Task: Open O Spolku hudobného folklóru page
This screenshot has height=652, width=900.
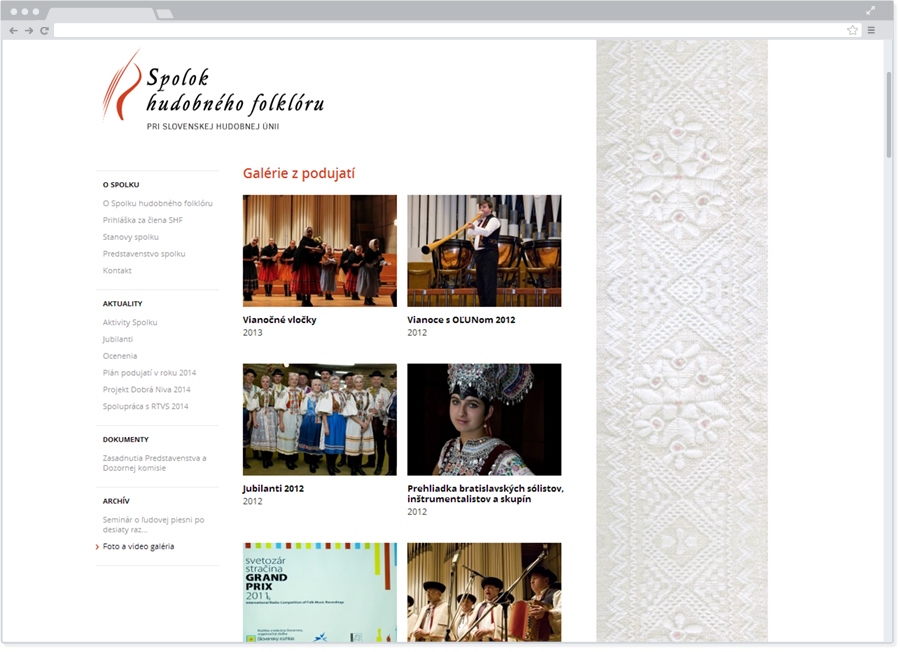Action: 157,203
